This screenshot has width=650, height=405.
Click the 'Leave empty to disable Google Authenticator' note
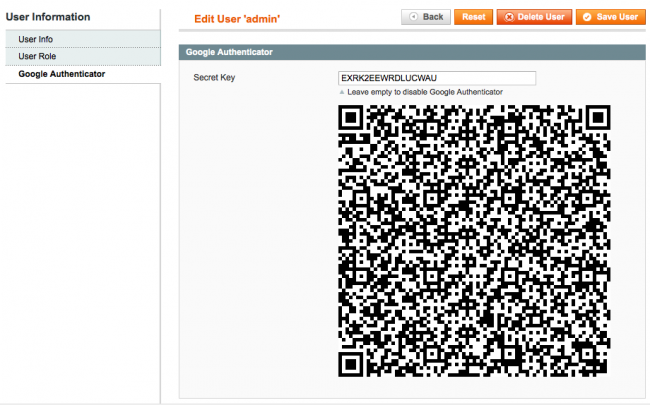pos(424,92)
